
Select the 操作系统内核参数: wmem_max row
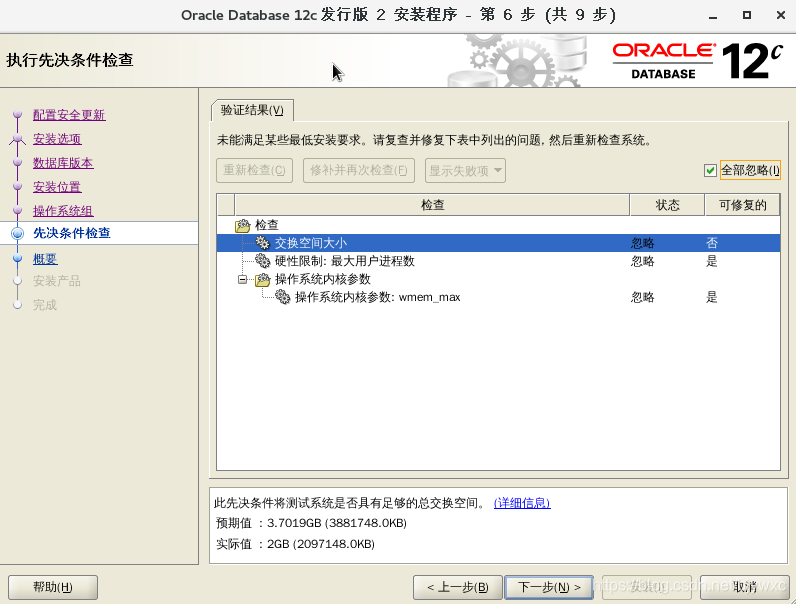pyautogui.click(x=499, y=297)
